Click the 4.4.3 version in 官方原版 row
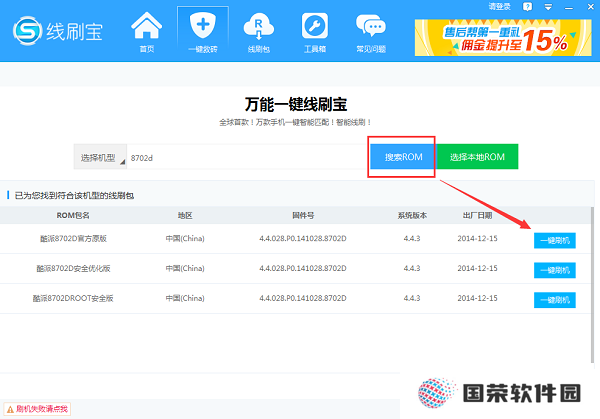The width and height of the screenshot is (600, 419). (412, 238)
